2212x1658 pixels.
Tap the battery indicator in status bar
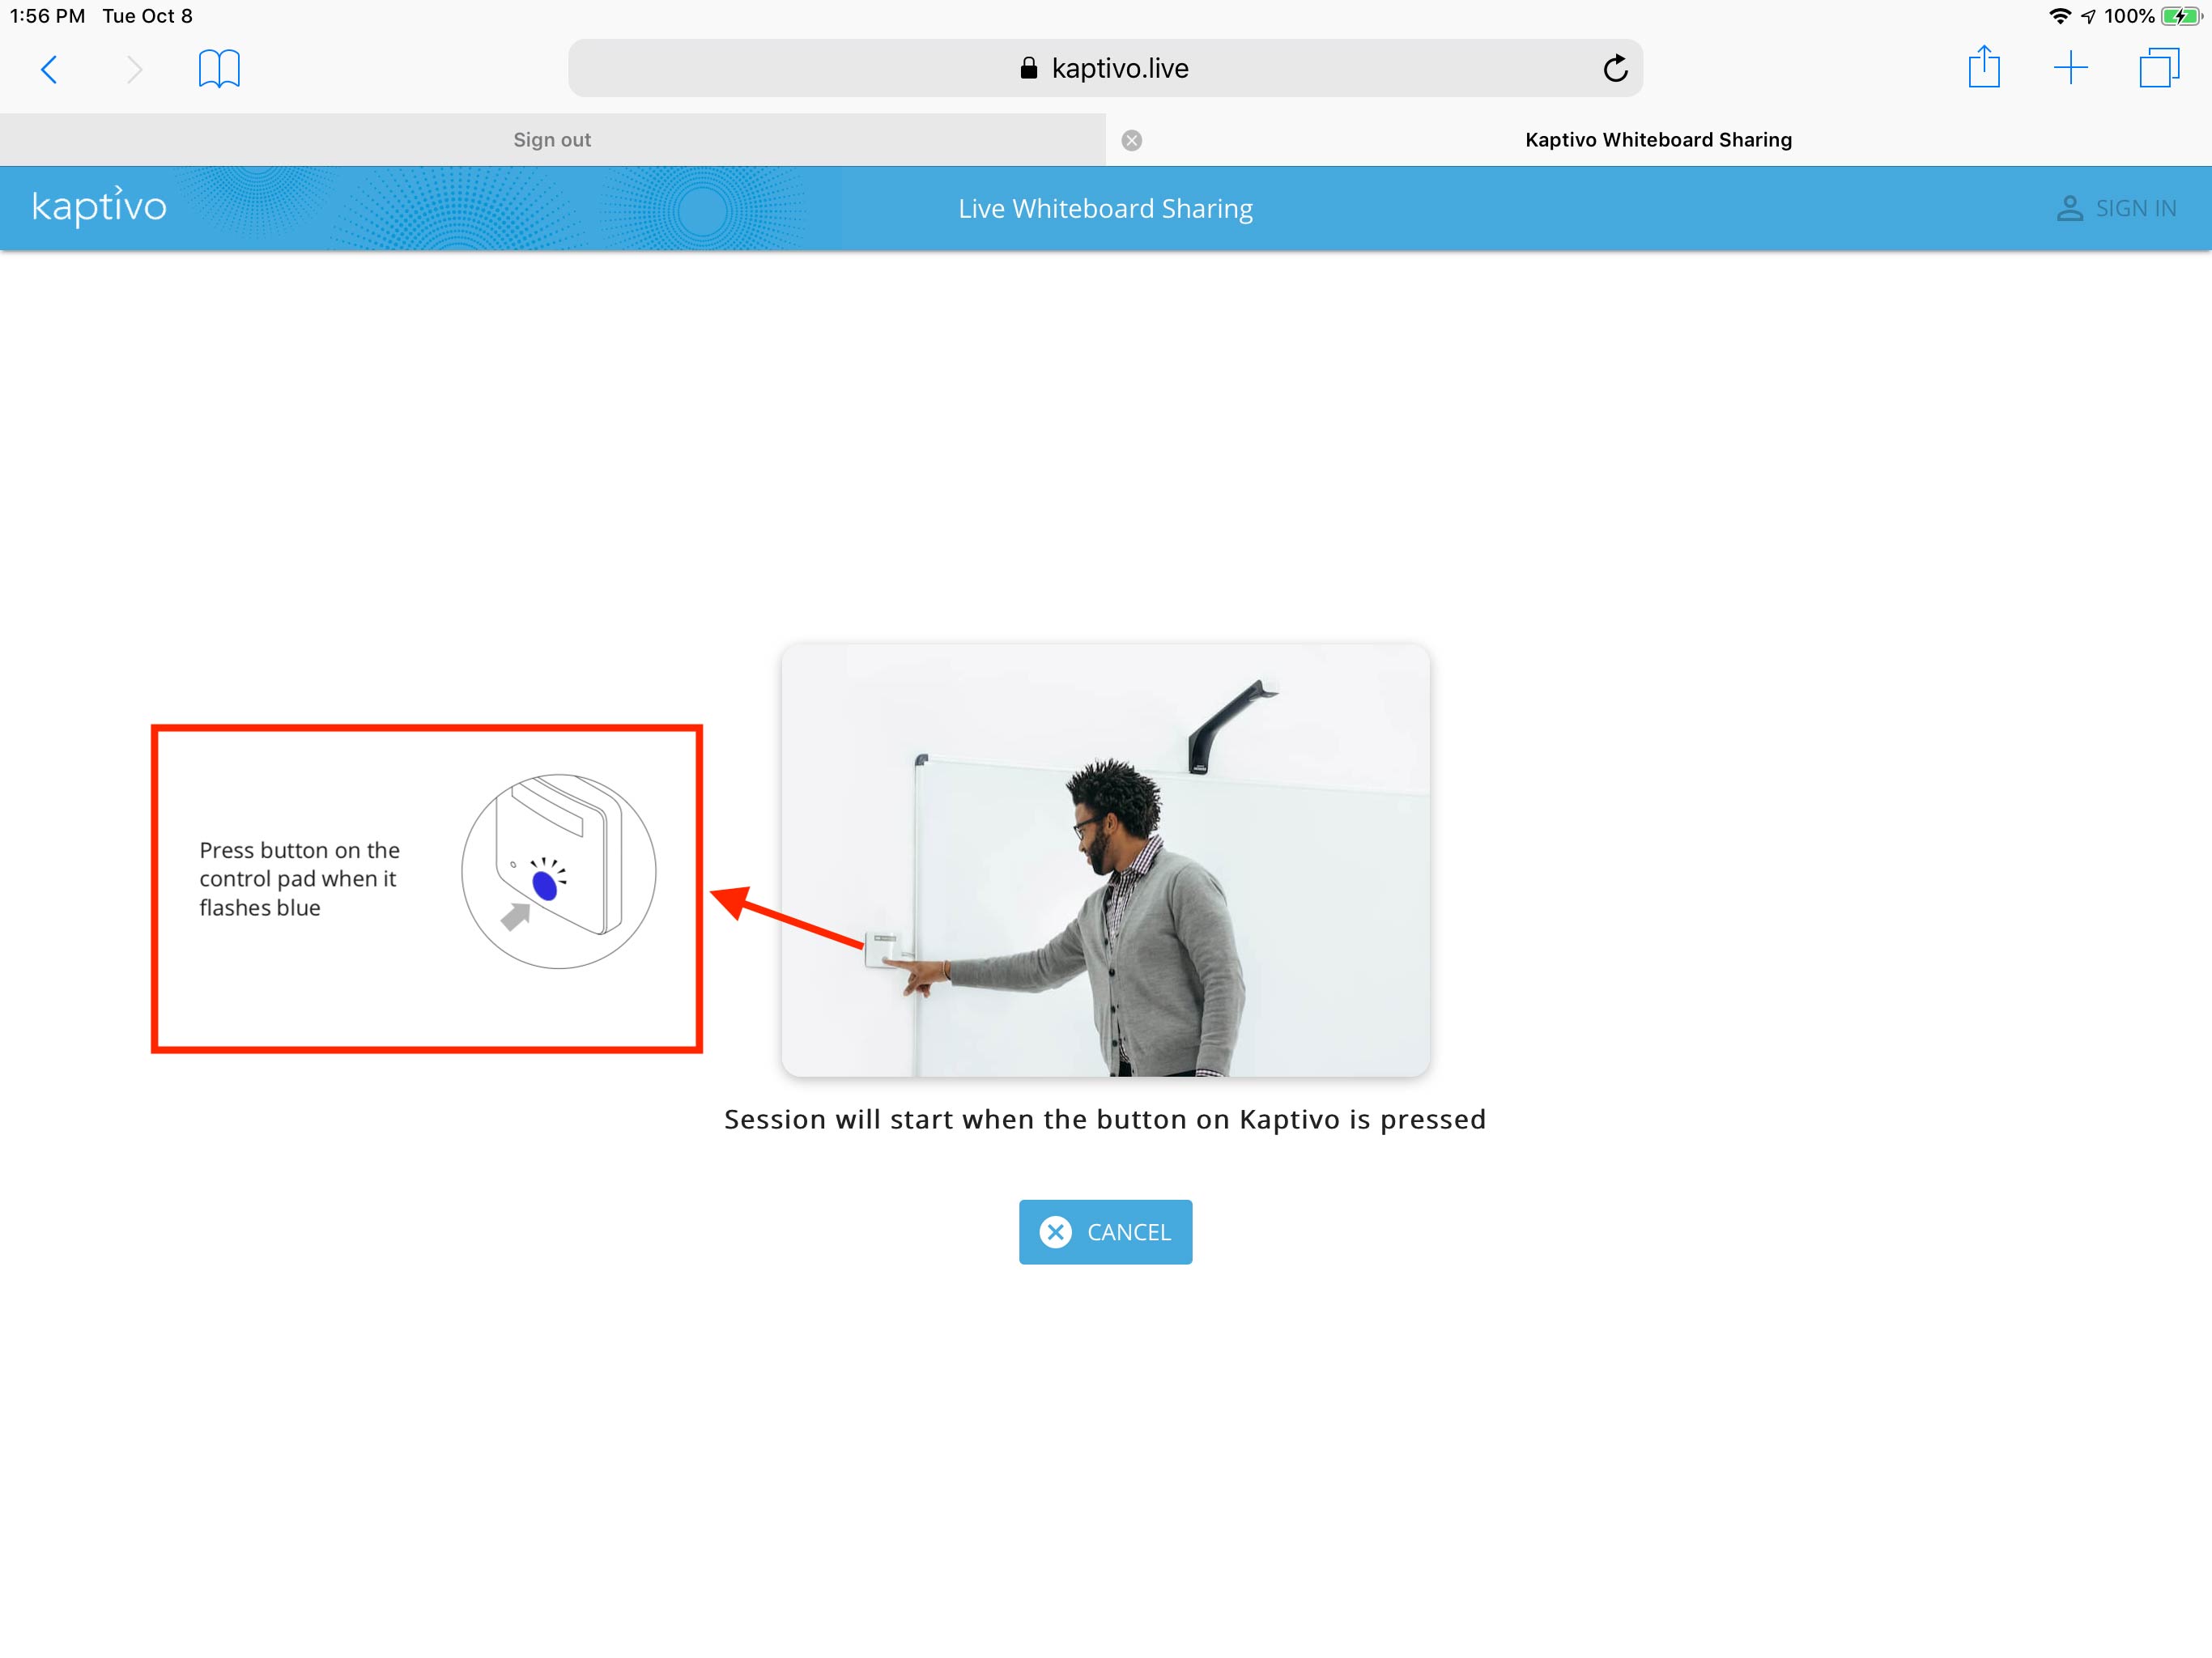(2181, 16)
